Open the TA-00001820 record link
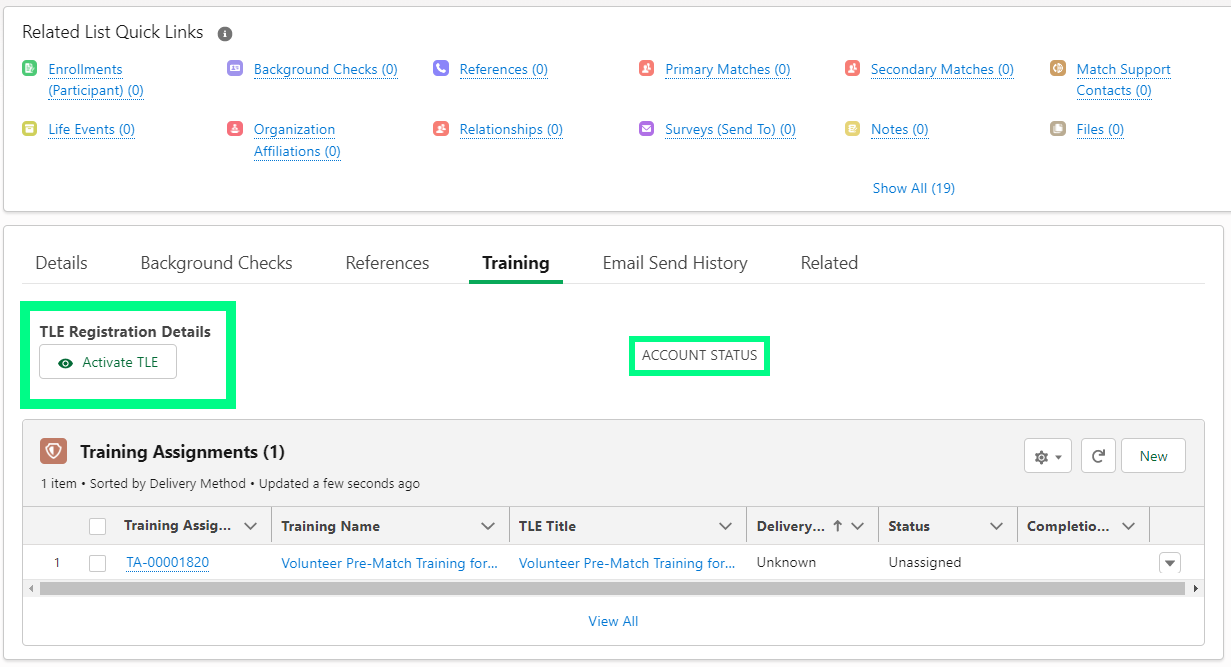Image resolution: width=1231 pixels, height=667 pixels. 167,563
